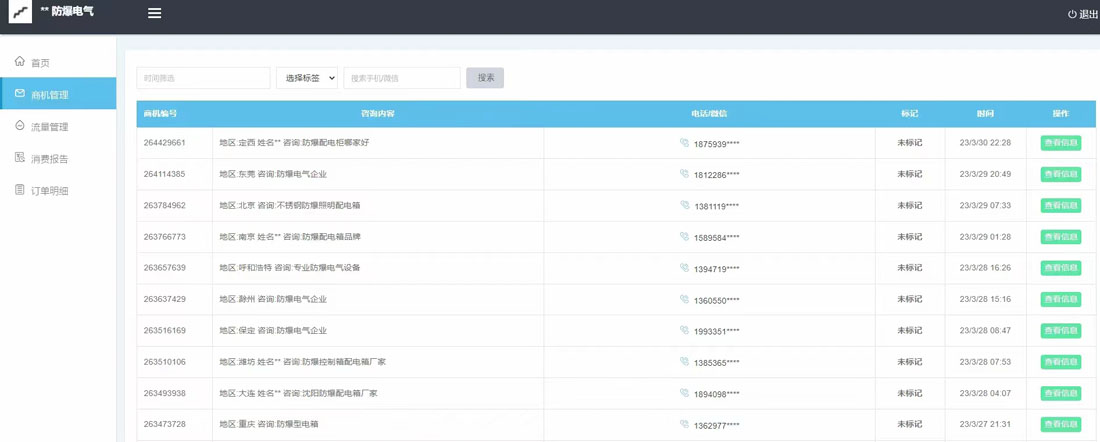Open 首页 in the sidebar
1100x442 pixels.
click(58, 62)
